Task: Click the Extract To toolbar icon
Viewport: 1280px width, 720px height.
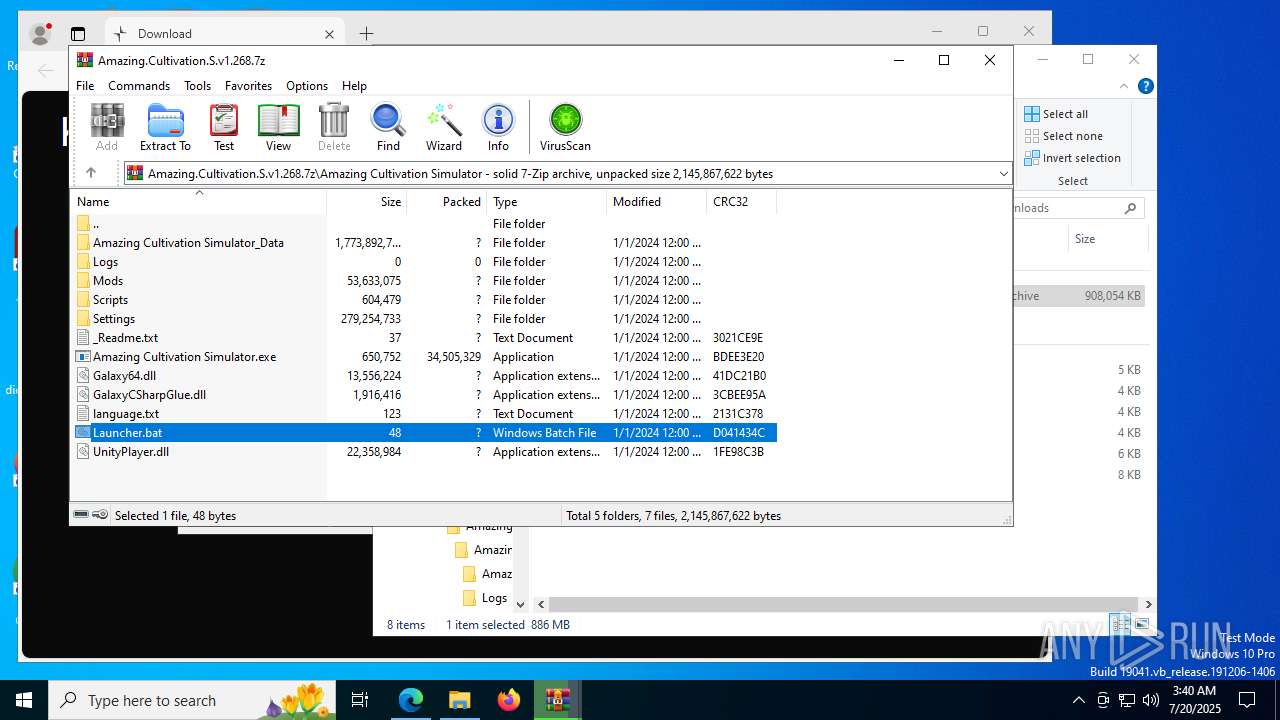Action: [165, 128]
